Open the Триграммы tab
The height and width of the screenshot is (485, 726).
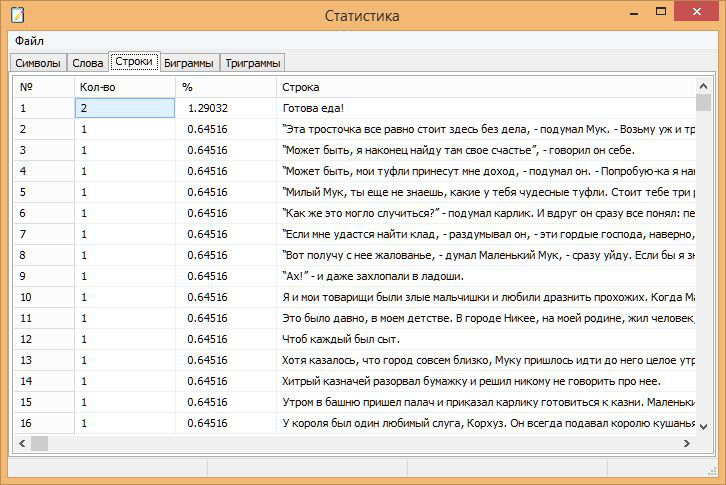click(x=253, y=63)
